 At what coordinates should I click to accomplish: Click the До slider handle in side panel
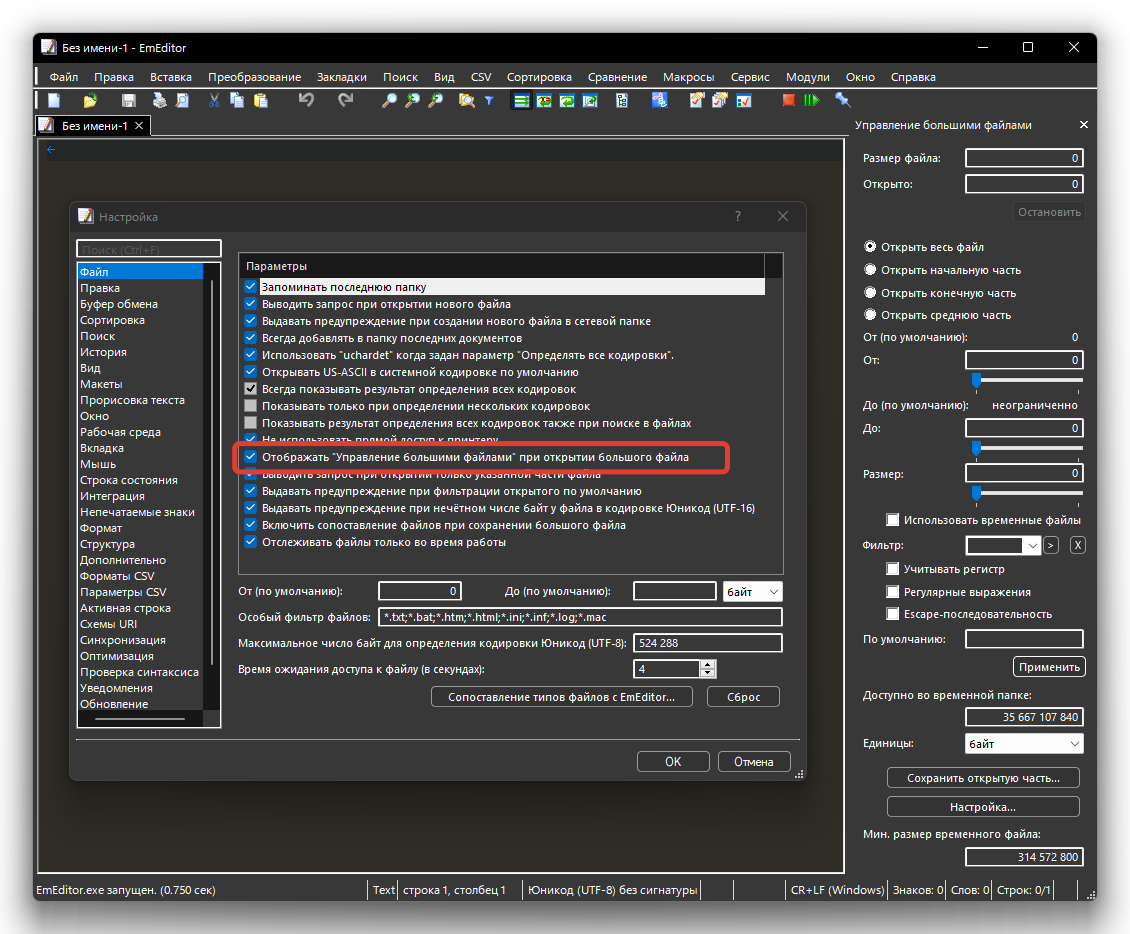coord(976,448)
